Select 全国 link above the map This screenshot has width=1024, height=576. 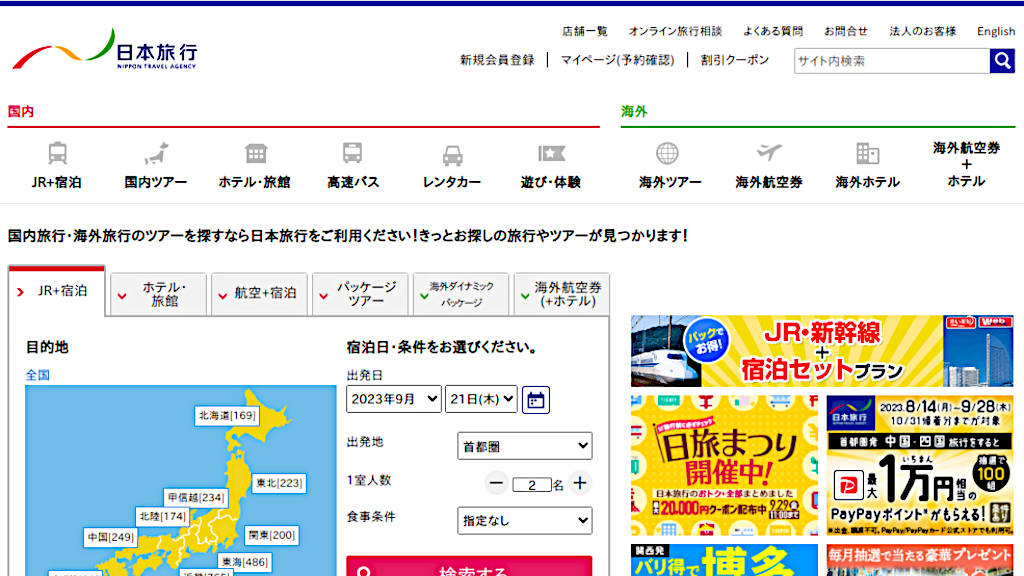click(37, 375)
